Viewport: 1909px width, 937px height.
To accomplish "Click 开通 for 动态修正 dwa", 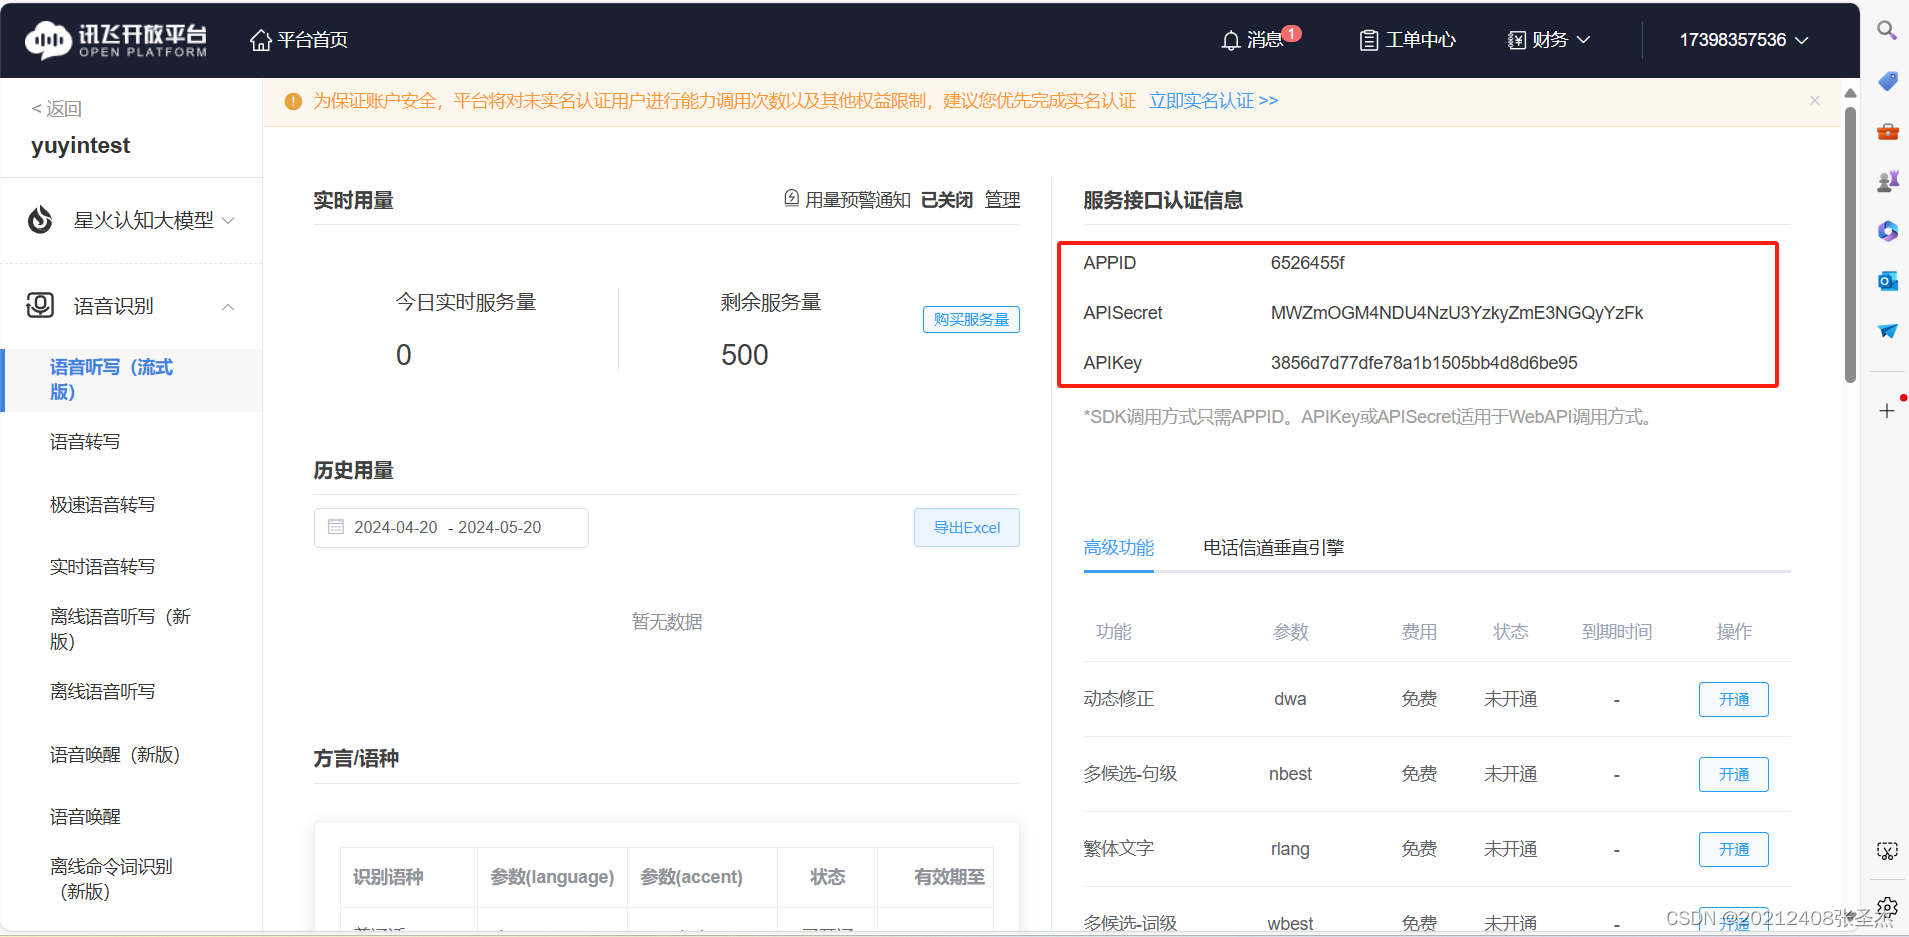I will click(x=1734, y=700).
